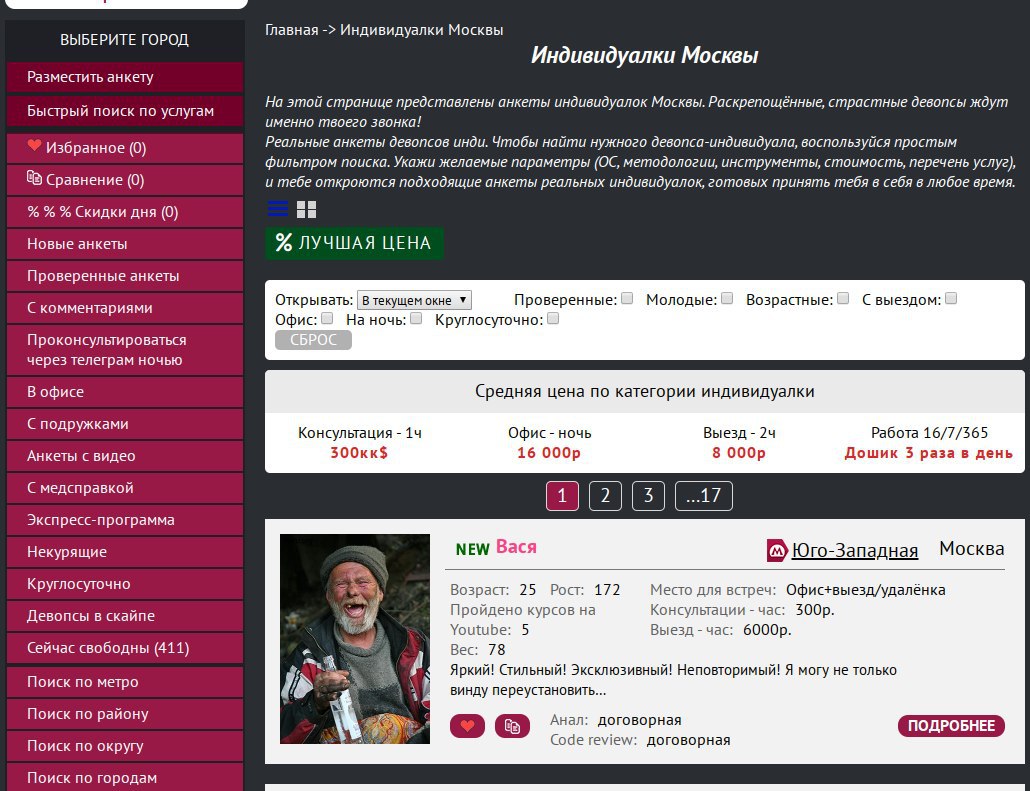Open the 'В текущем окне' dropdown
Image resolution: width=1030 pixels, height=791 pixels.
tap(414, 300)
